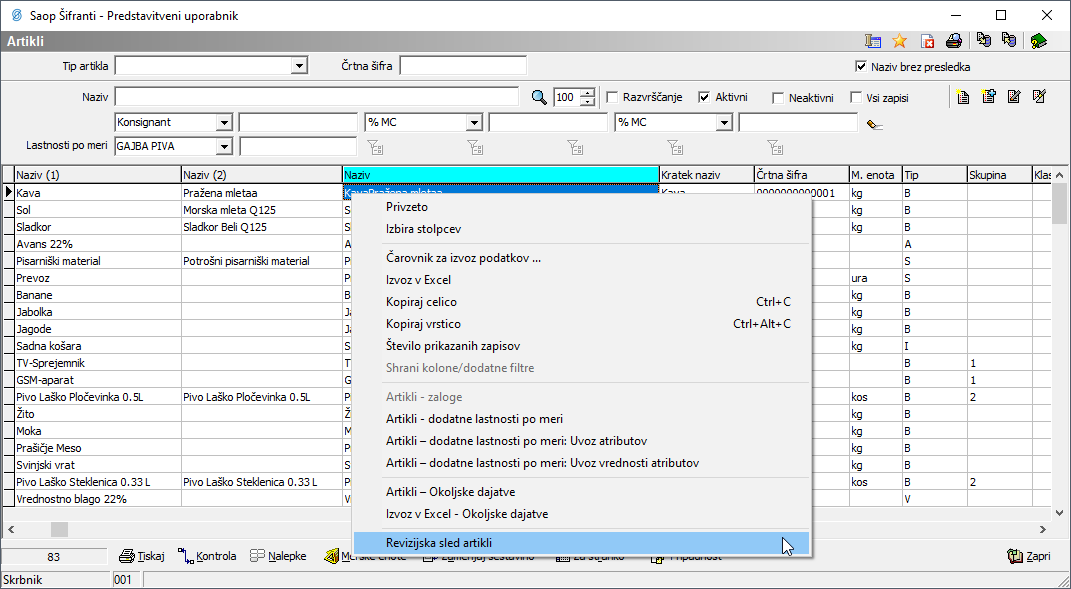Viewport: 1071px width, 589px height.
Task: Click the yellow star favorites icon
Action: point(900,41)
